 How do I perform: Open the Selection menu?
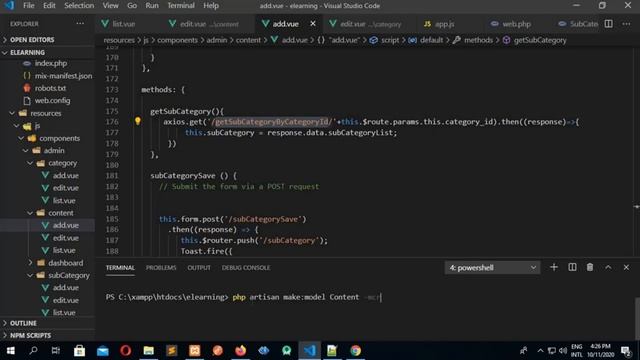click(79, 6)
